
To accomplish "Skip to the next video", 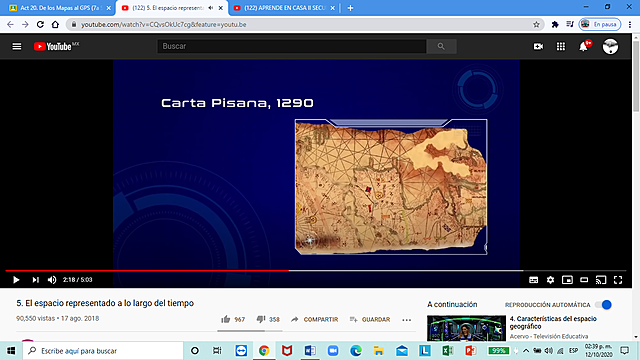I will 36,280.
